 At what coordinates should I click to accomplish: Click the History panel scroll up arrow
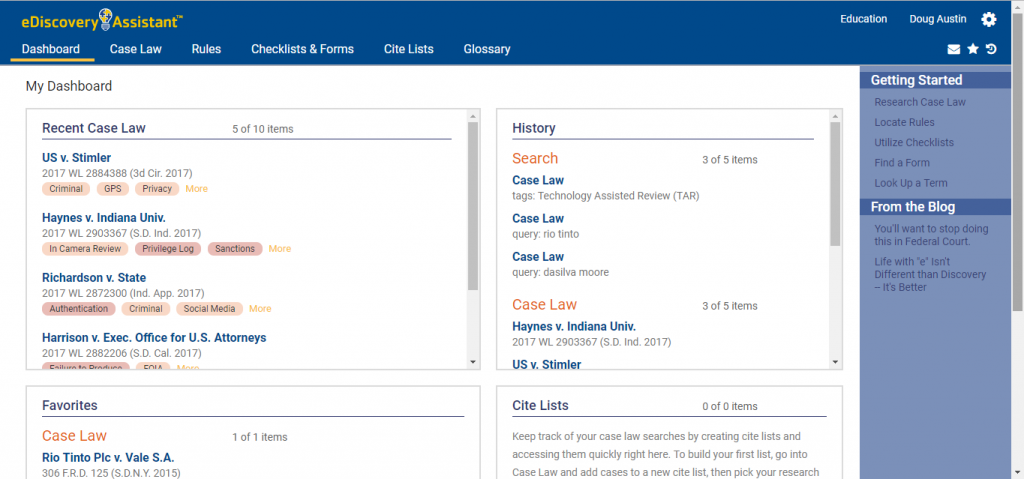(835, 116)
